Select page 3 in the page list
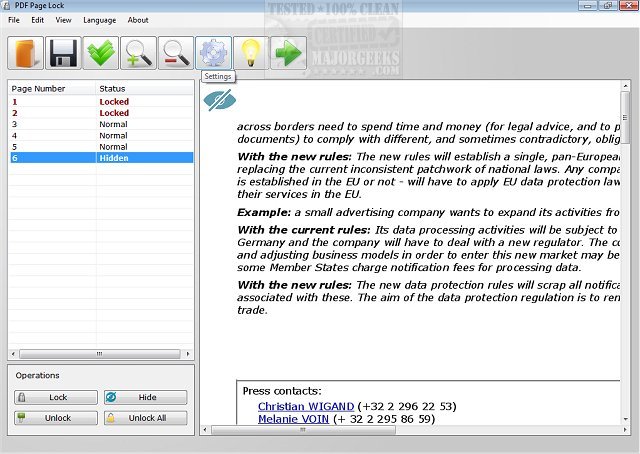Image resolution: width=640 pixels, height=454 pixels. coord(101,124)
